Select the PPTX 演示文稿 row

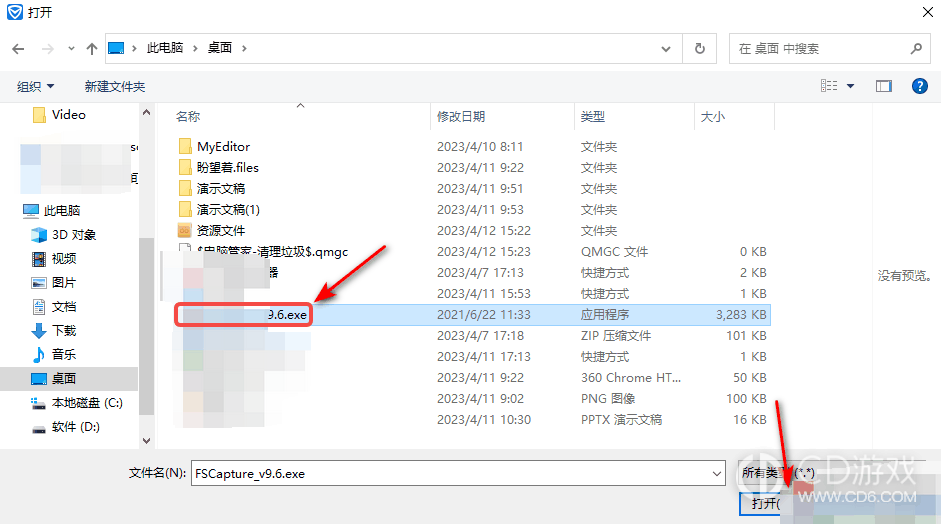[x=472, y=420]
